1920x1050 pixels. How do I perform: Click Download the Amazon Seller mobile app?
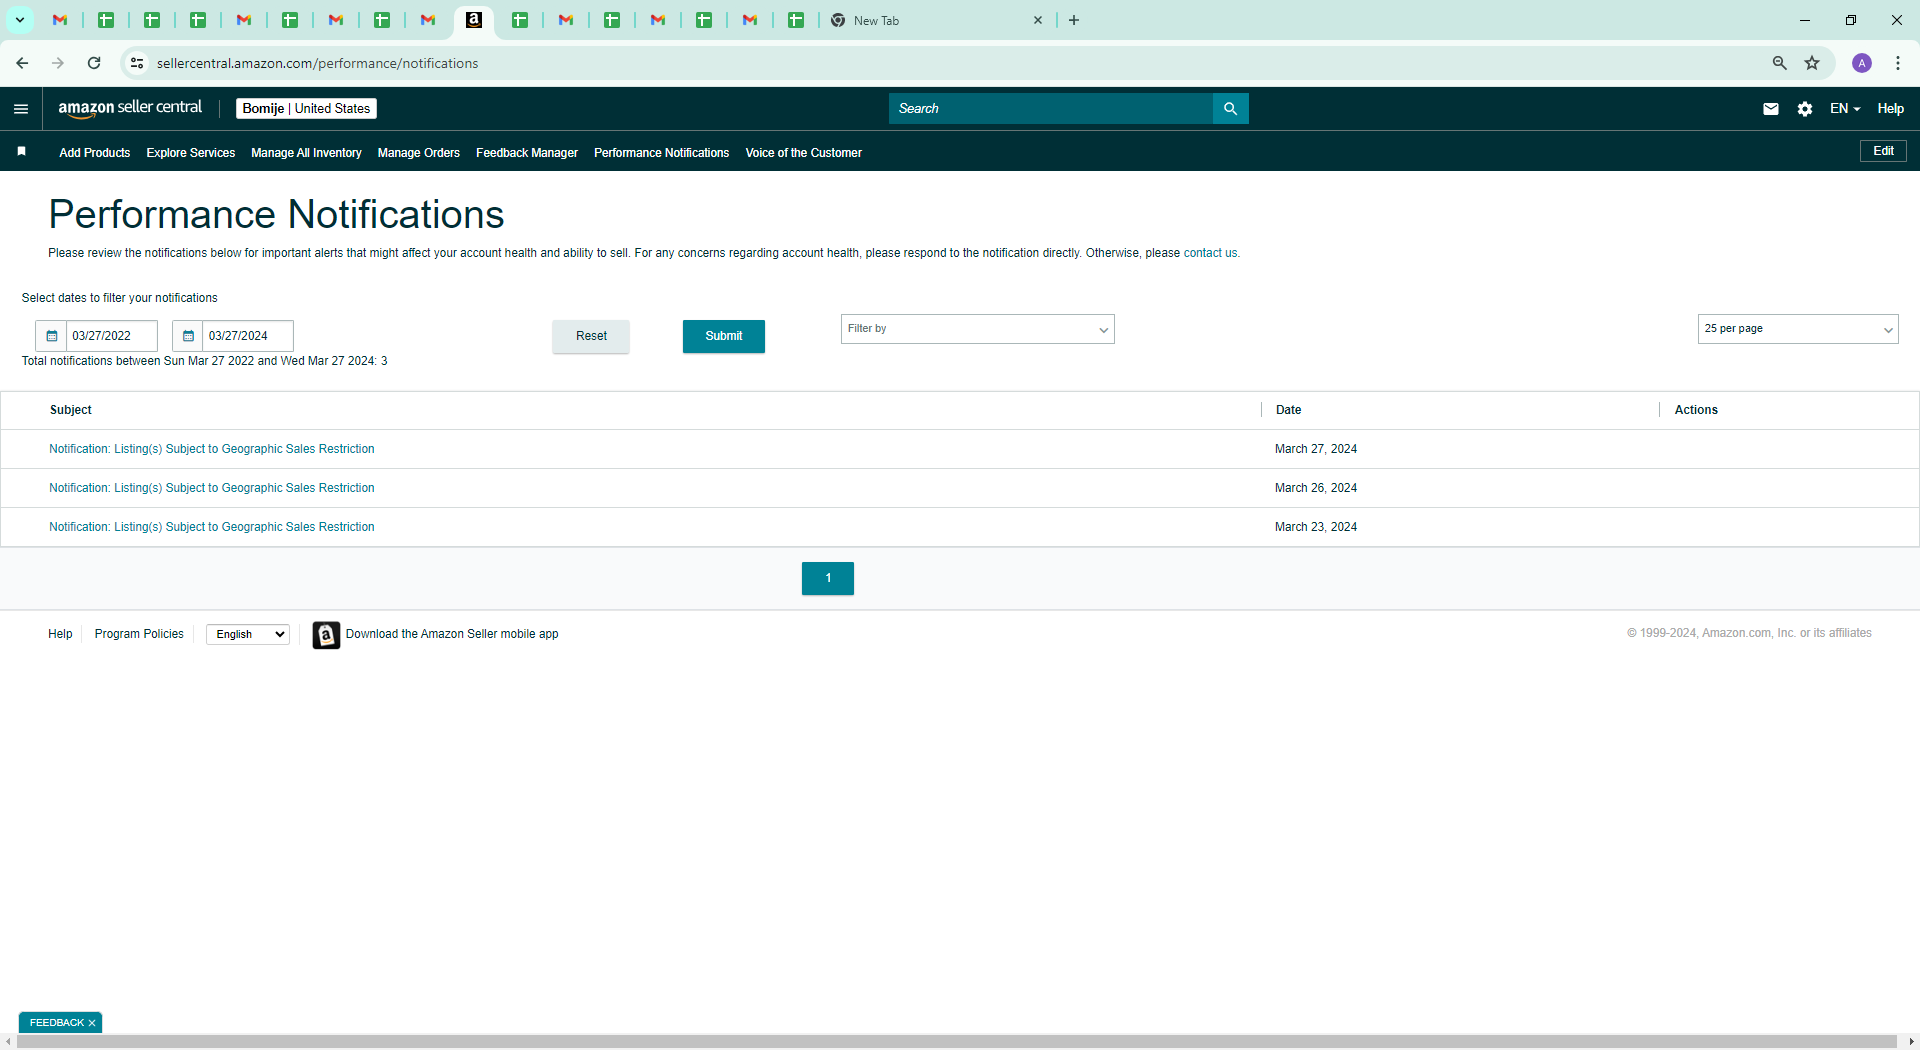click(x=452, y=634)
